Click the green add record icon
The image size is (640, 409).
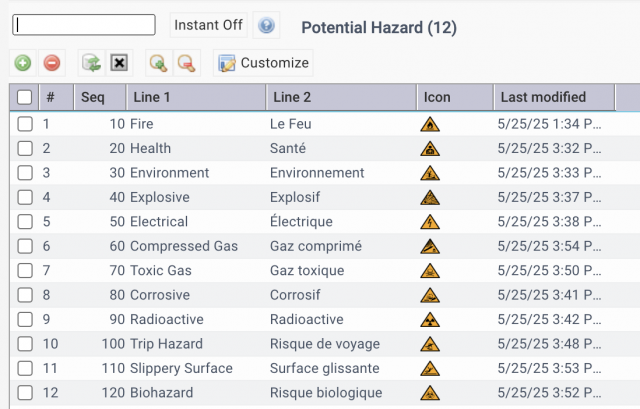click(x=23, y=63)
